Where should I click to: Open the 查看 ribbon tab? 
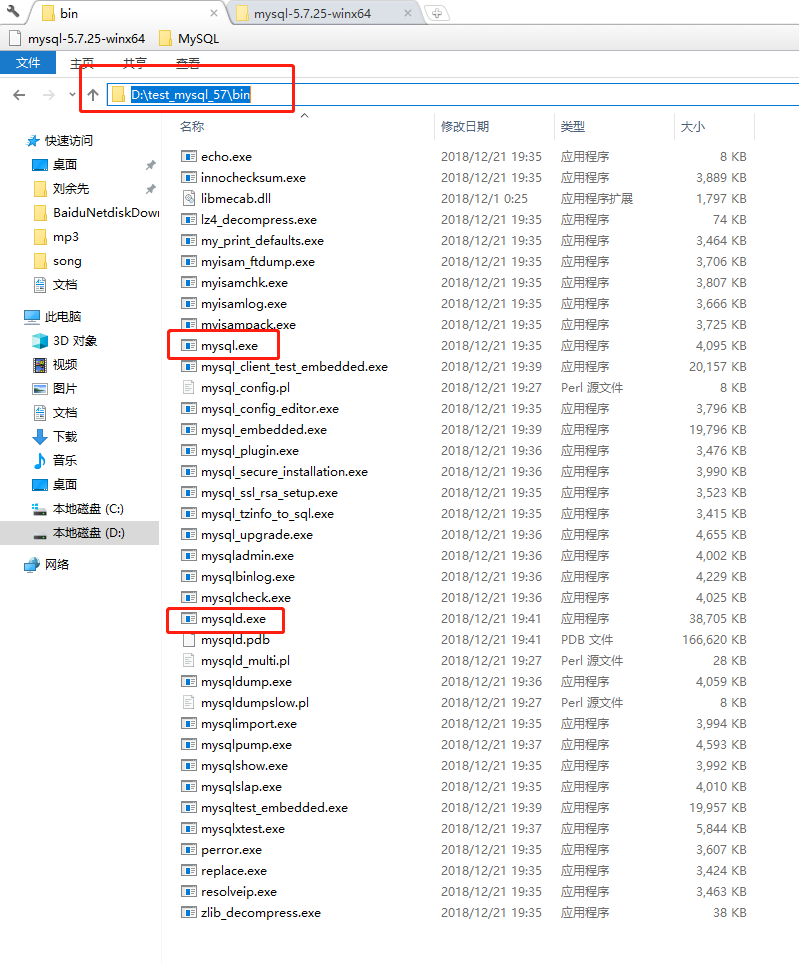(188, 63)
